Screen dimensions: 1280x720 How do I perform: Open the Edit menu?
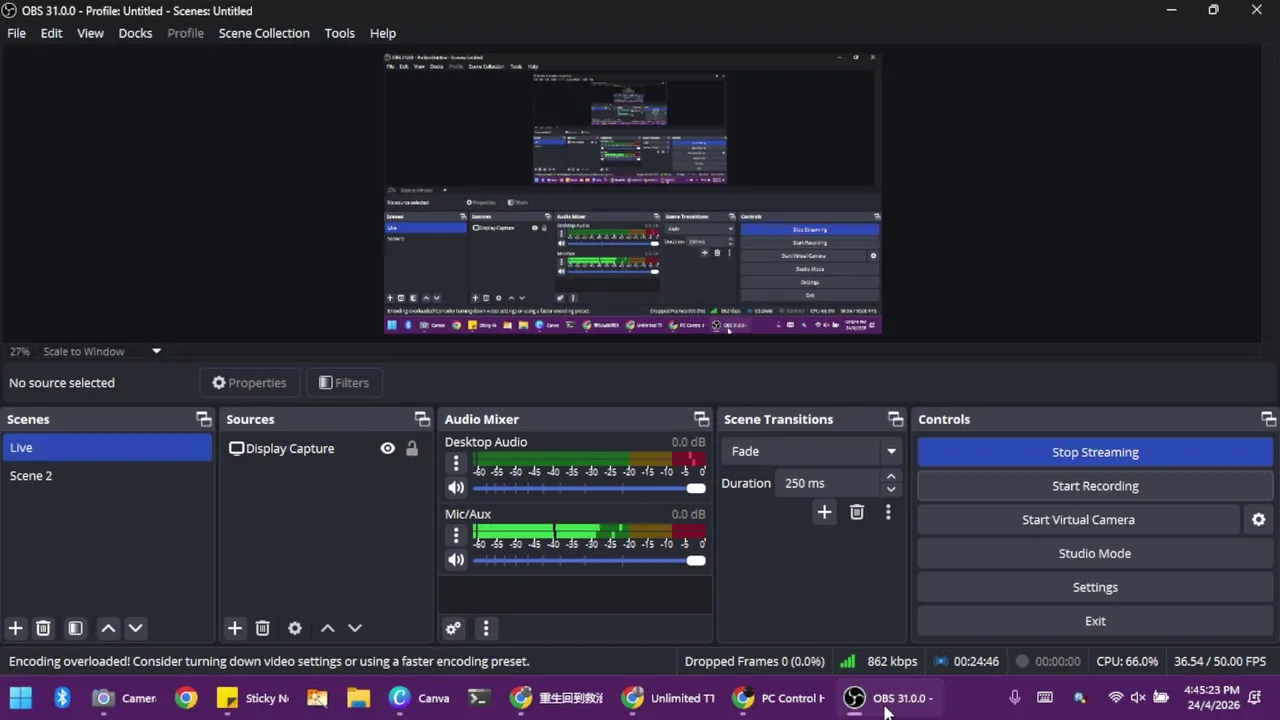[51, 33]
